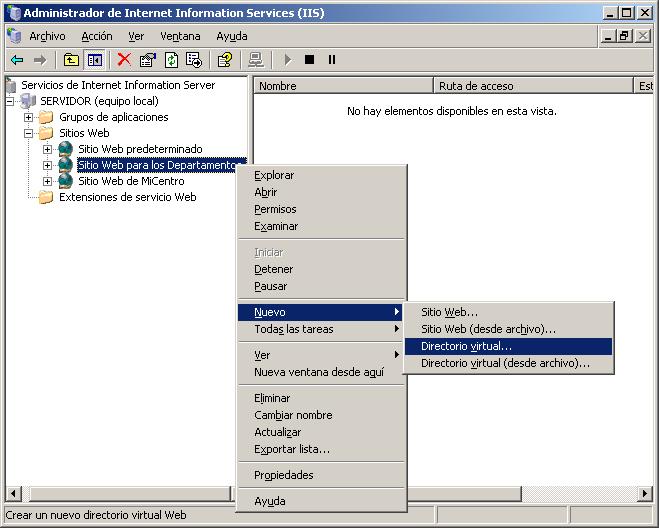659x528 pixels.
Task: Click the Grupos de aplicaciones folder icon
Action: (46, 117)
